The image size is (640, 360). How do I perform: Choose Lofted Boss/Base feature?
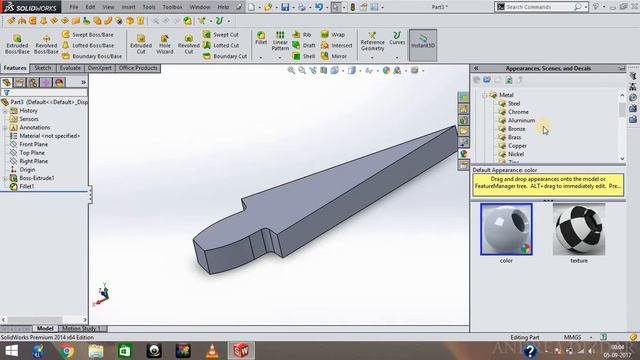[88, 45]
